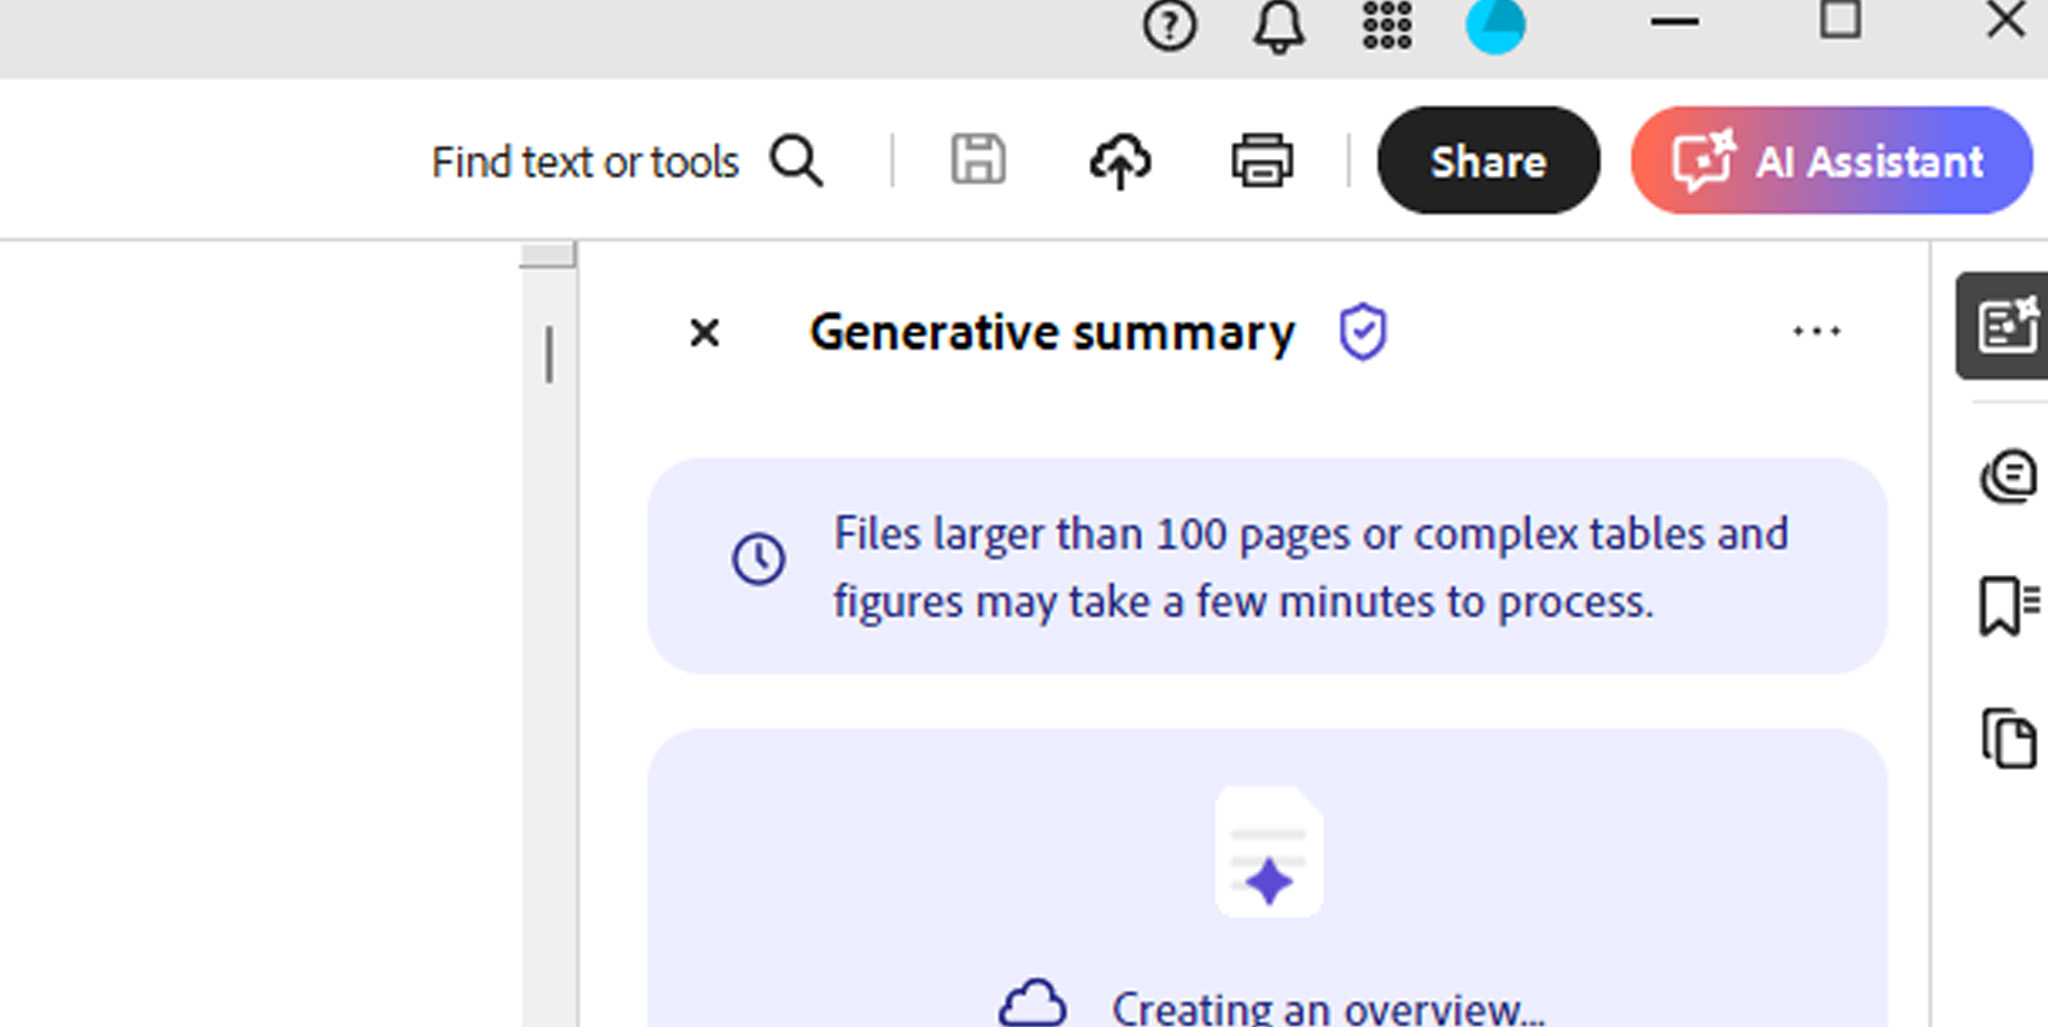This screenshot has height=1027, width=2048.
Task: Close the Generative summary panel
Action: tap(705, 333)
